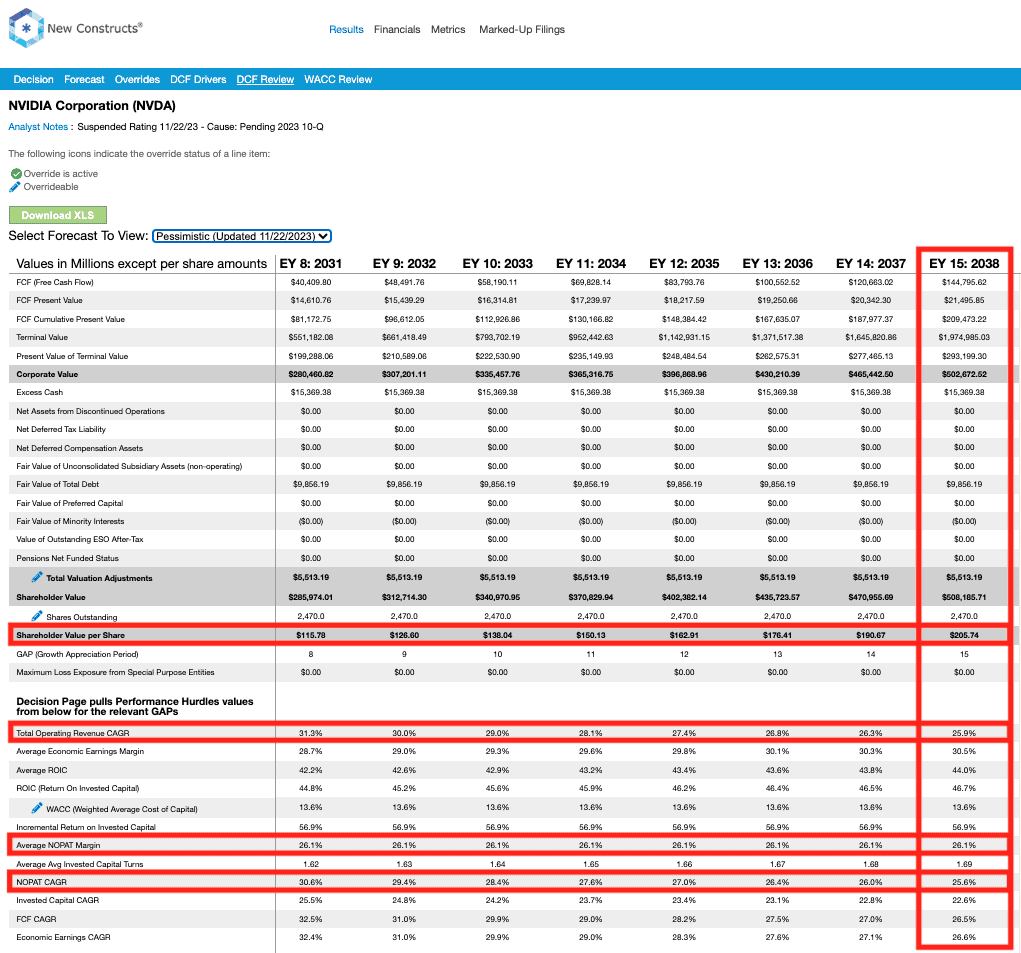The width and height of the screenshot is (1021, 953).
Task: Click the NVIDIA Corporation (NVDA) heading
Action: [x=92, y=105]
